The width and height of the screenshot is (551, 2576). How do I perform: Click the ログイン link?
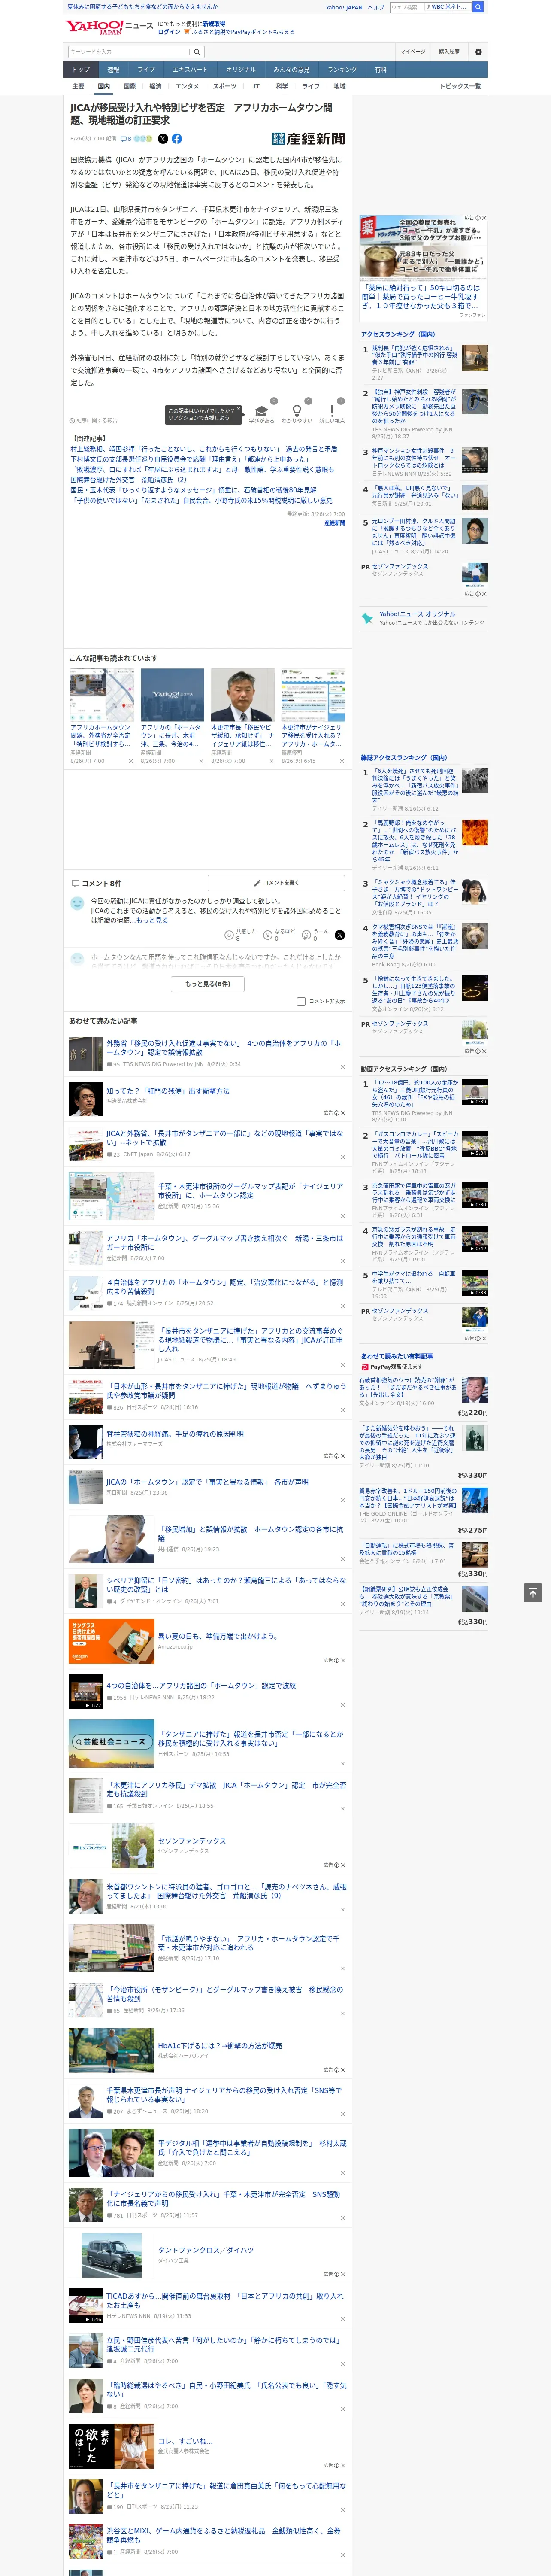pyautogui.click(x=169, y=32)
